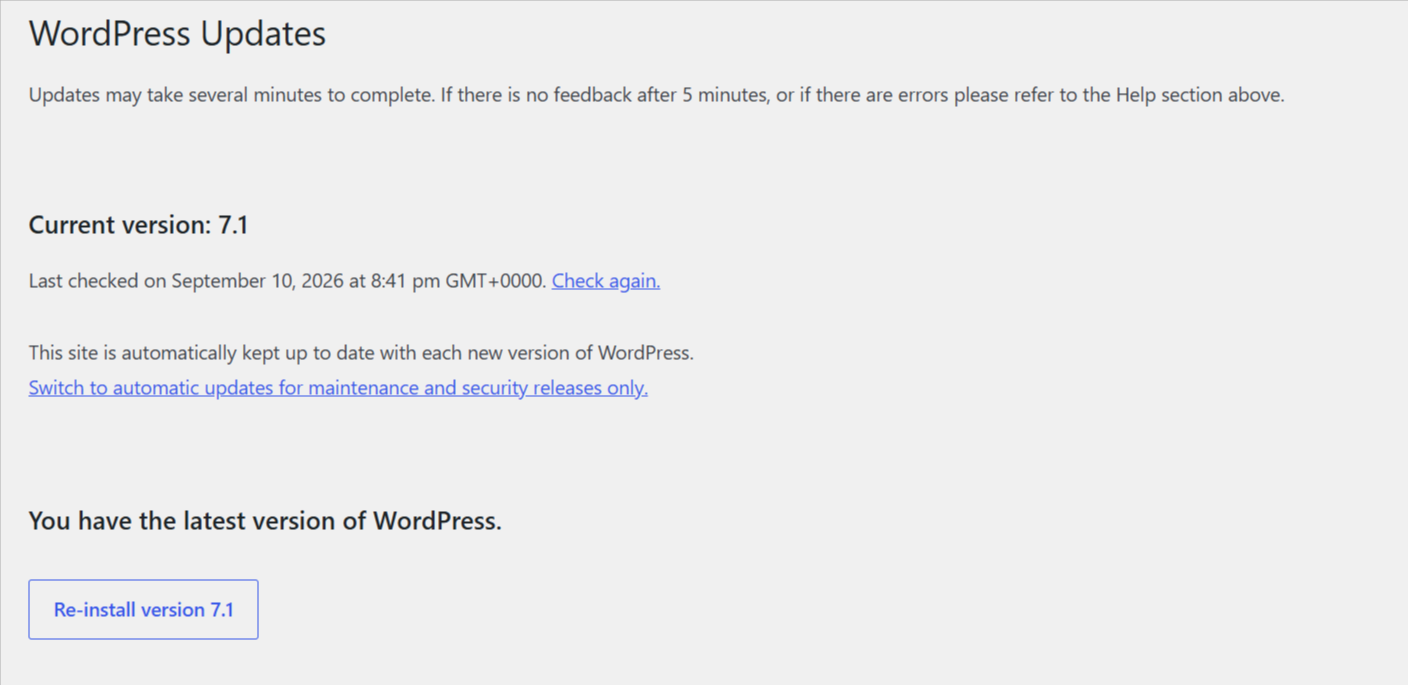Click "You have the latest version" heading
Image resolution: width=1408 pixels, height=685 pixels.
click(x=265, y=521)
